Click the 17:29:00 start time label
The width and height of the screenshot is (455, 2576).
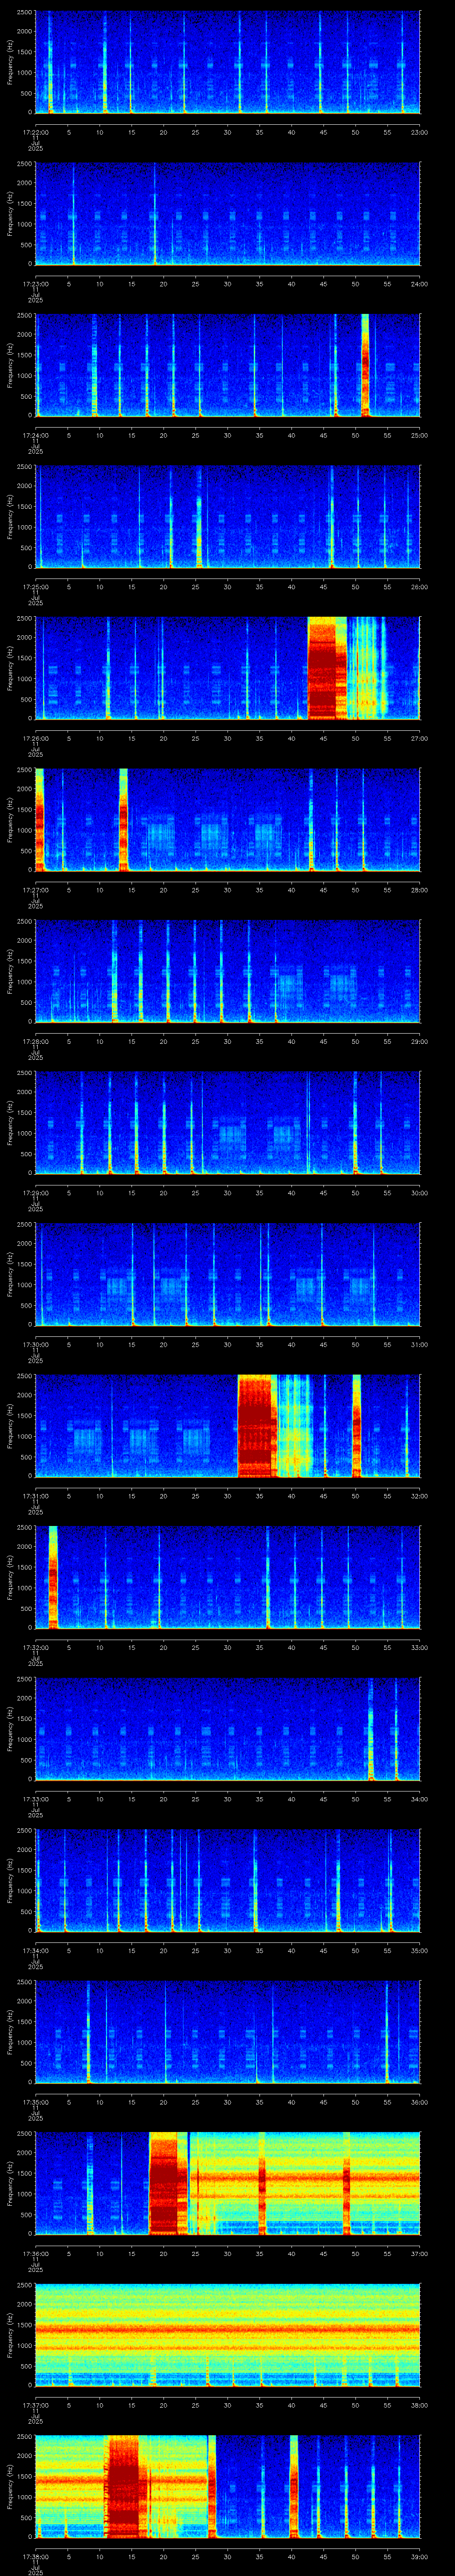coord(35,1193)
